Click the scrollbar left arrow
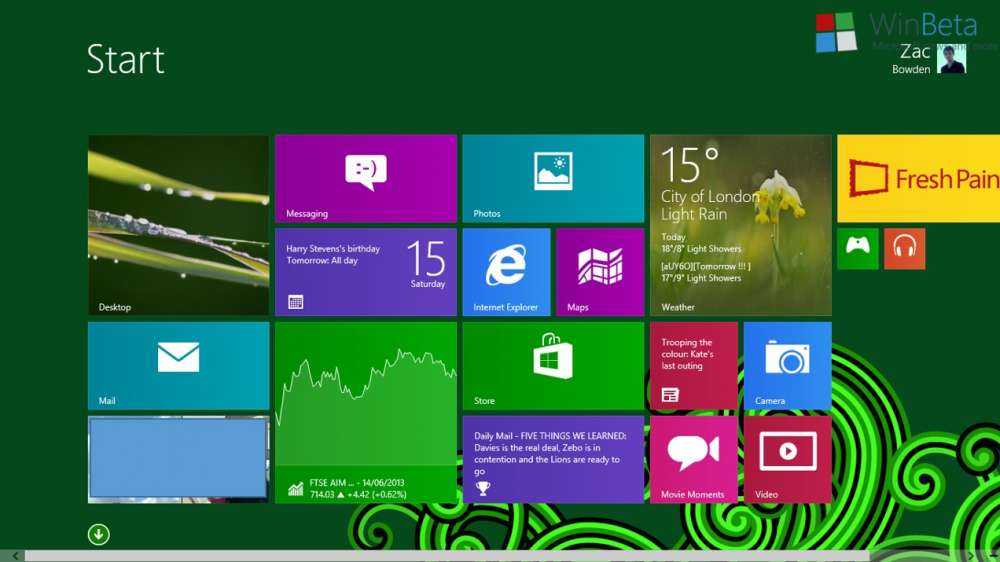The width and height of the screenshot is (1000, 562). (15, 556)
